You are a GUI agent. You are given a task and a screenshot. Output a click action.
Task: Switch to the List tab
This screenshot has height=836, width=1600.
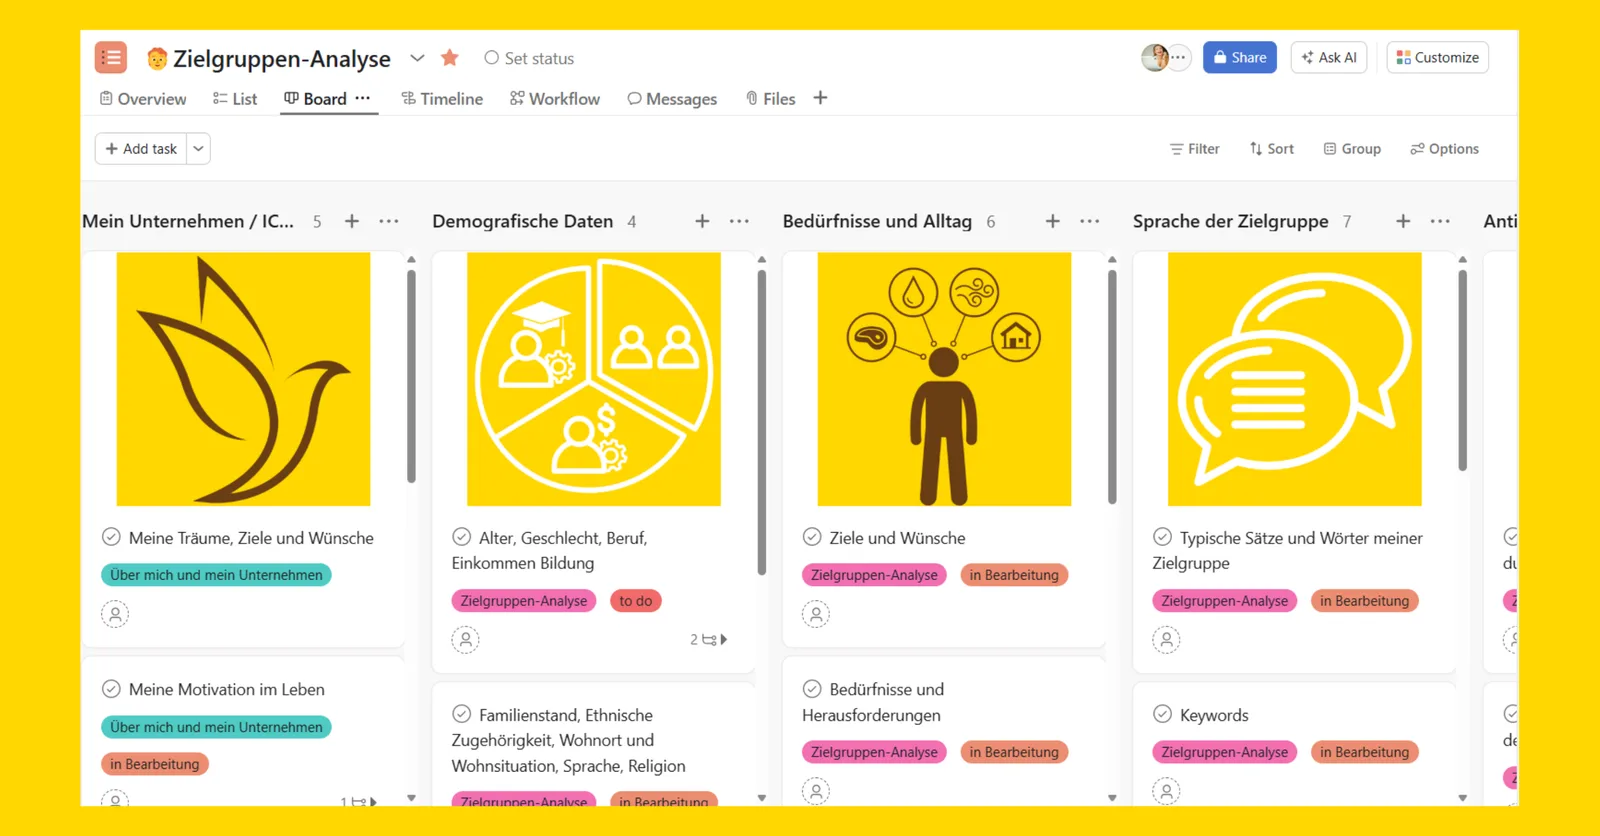point(235,99)
